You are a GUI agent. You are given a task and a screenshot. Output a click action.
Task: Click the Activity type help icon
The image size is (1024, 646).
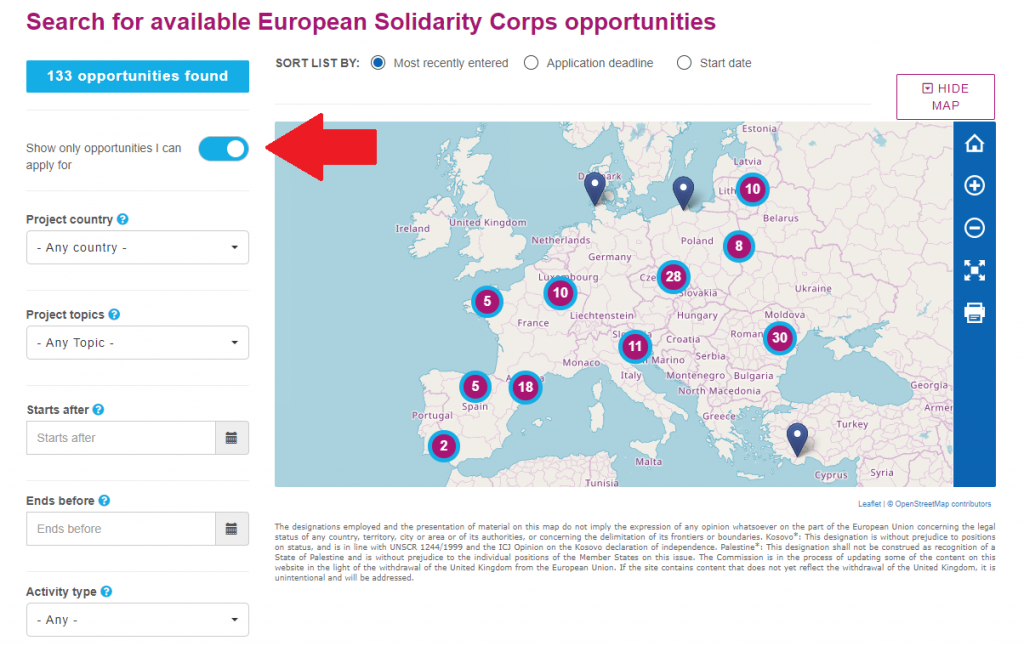(106, 592)
